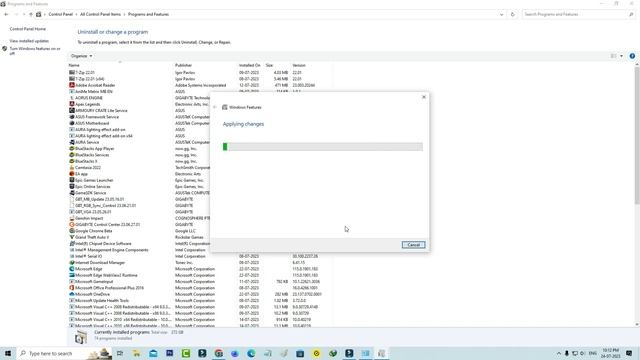Select the Genshin Impact entry
The width and height of the screenshot is (640, 360).
(89, 218)
